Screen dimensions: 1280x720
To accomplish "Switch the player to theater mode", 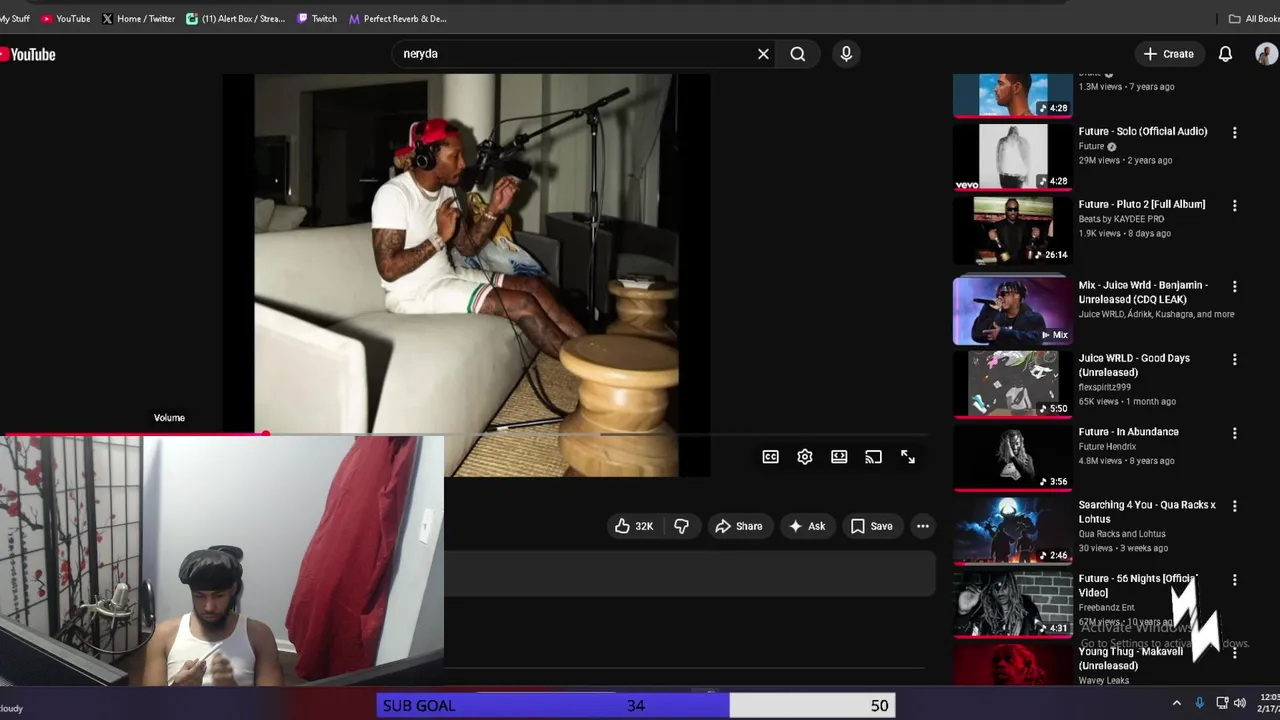I will [x=839, y=457].
